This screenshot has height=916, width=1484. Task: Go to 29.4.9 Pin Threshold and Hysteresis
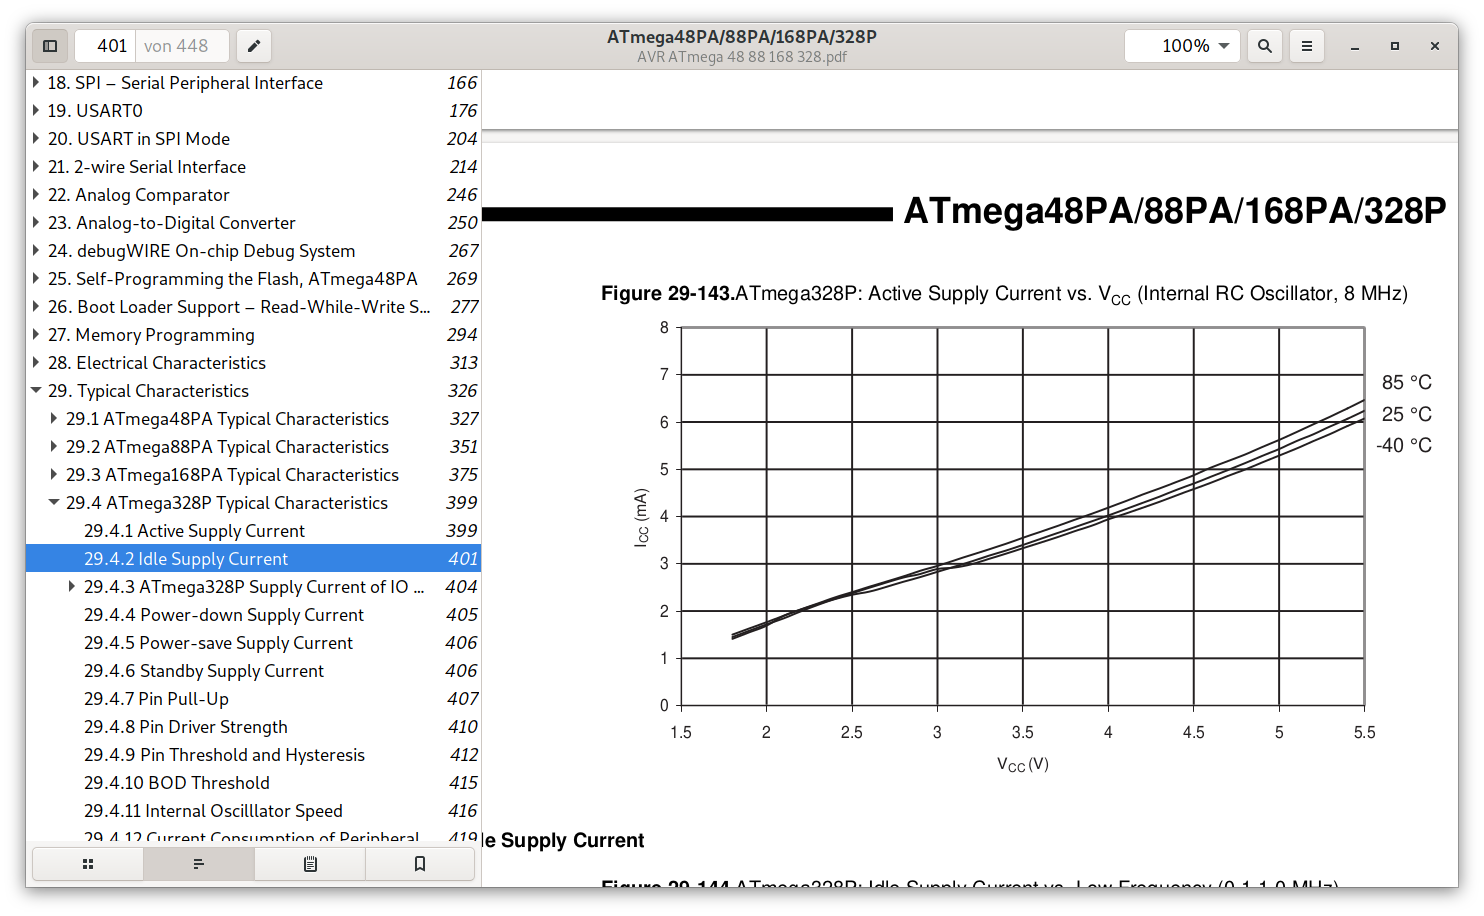point(224,755)
